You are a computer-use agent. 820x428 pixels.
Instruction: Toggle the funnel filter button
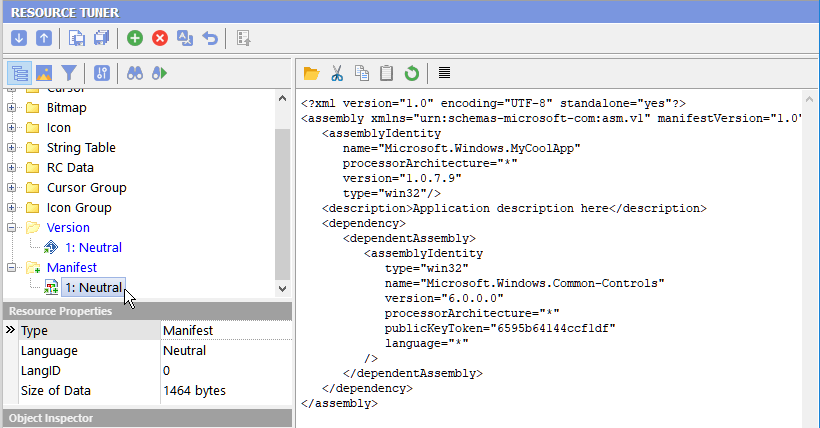pos(68,73)
